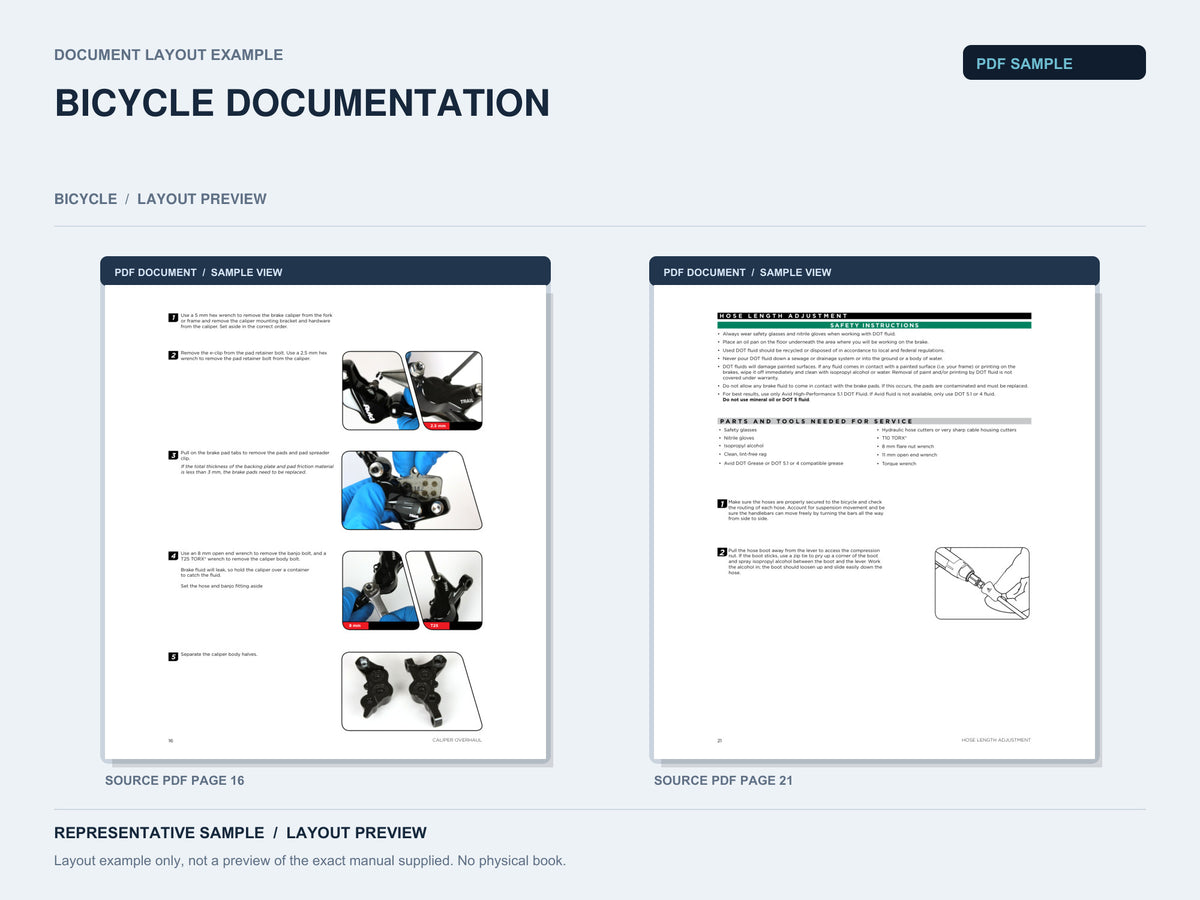Click the 'Nitrile gloves' list item

pos(737,438)
